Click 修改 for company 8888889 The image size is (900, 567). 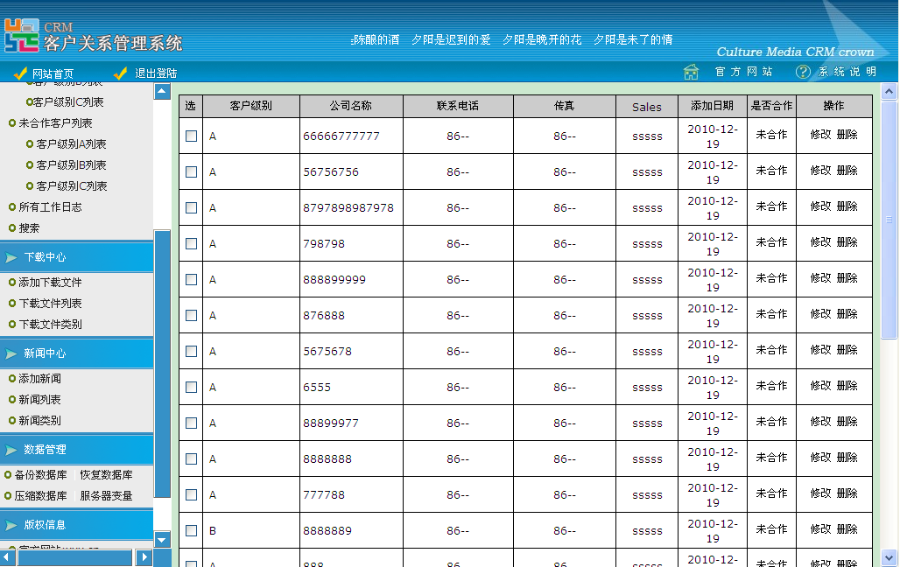pos(821,530)
